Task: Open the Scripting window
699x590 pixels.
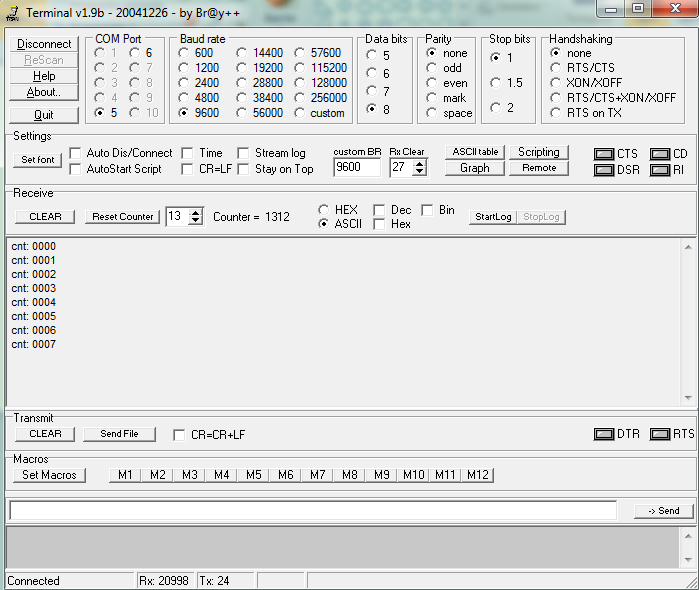Action: (x=539, y=152)
